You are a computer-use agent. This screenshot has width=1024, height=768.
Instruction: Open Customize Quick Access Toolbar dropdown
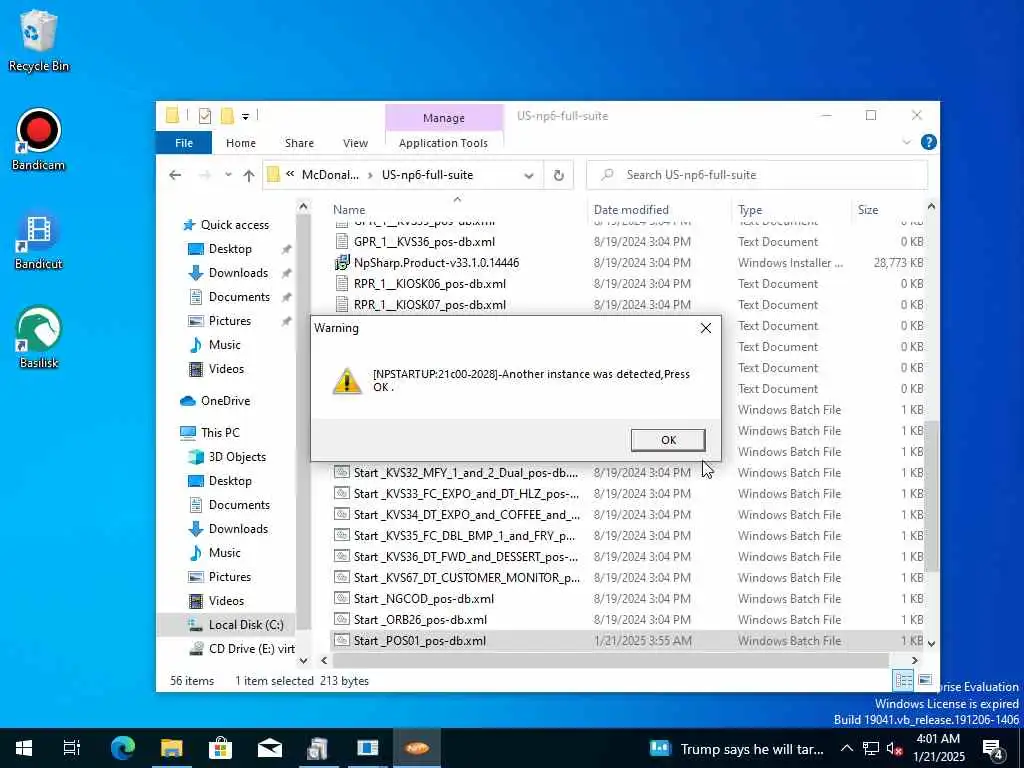point(246,116)
